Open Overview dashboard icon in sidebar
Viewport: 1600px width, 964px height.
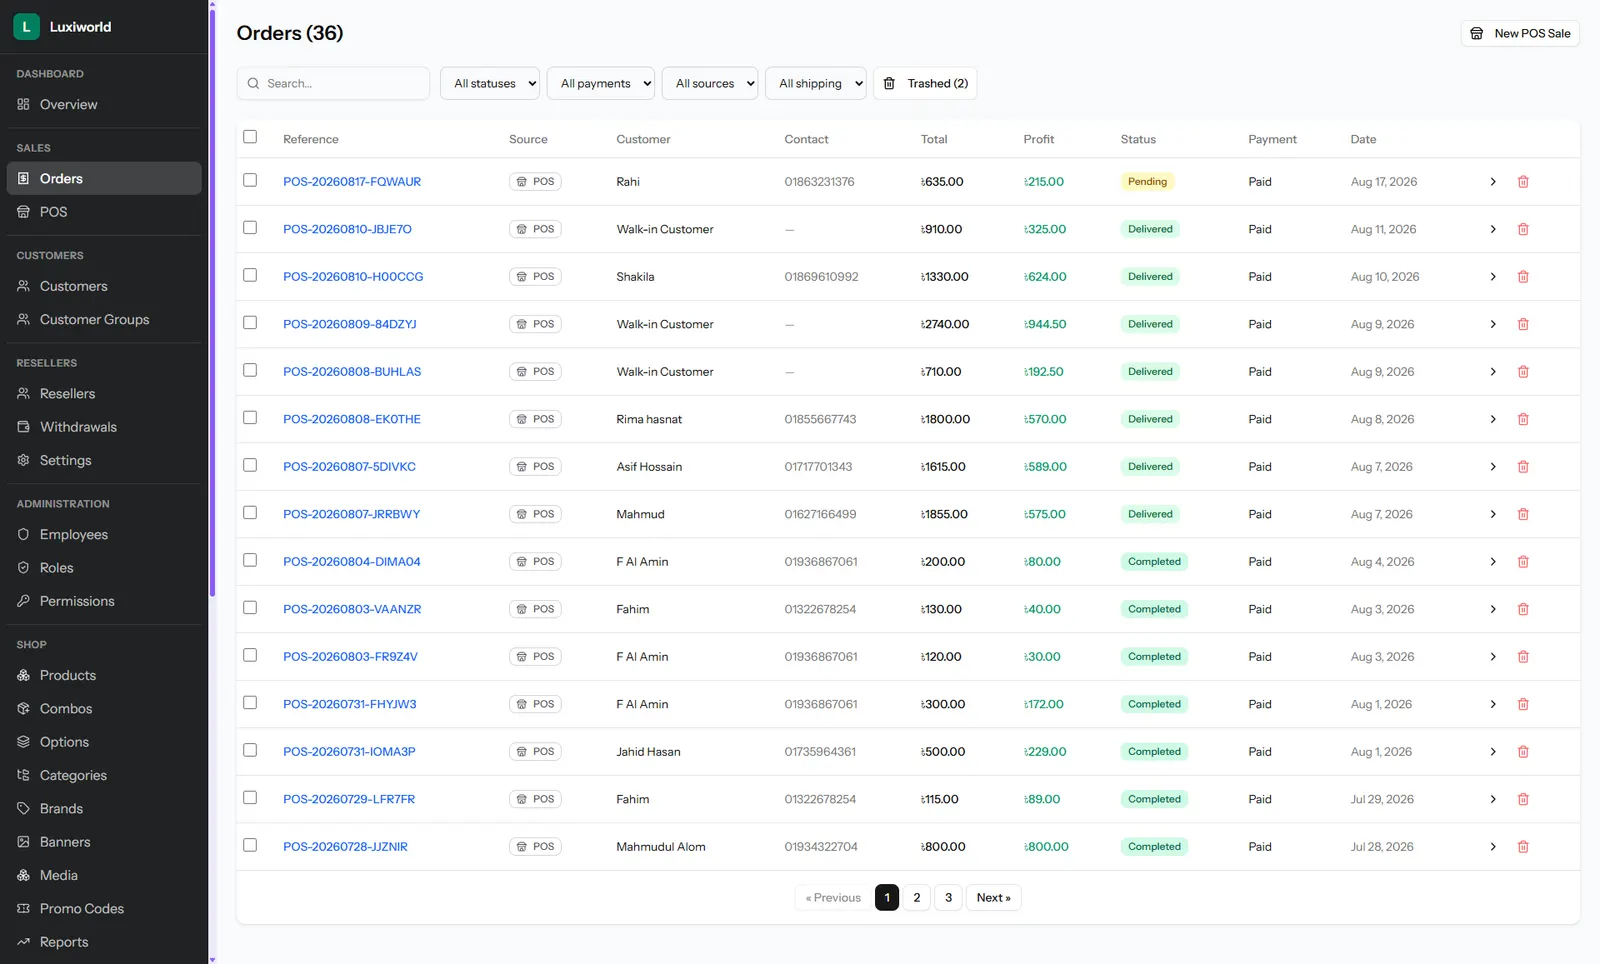23,104
